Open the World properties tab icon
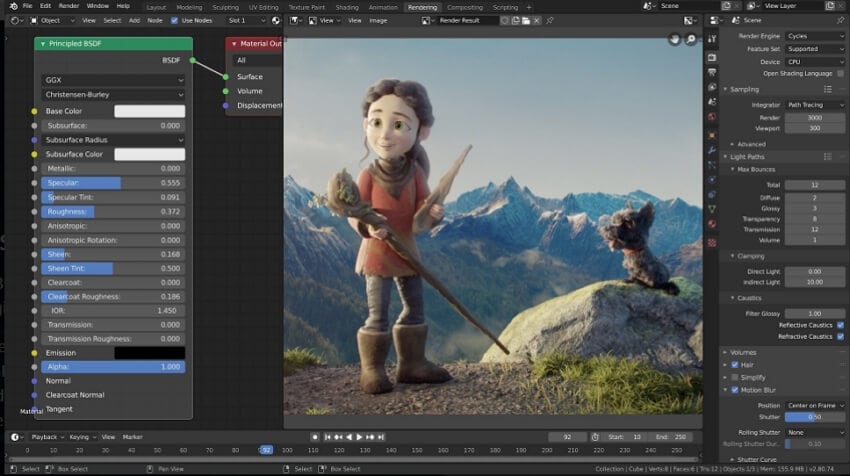Viewport: 850px width, 476px height. click(x=712, y=117)
